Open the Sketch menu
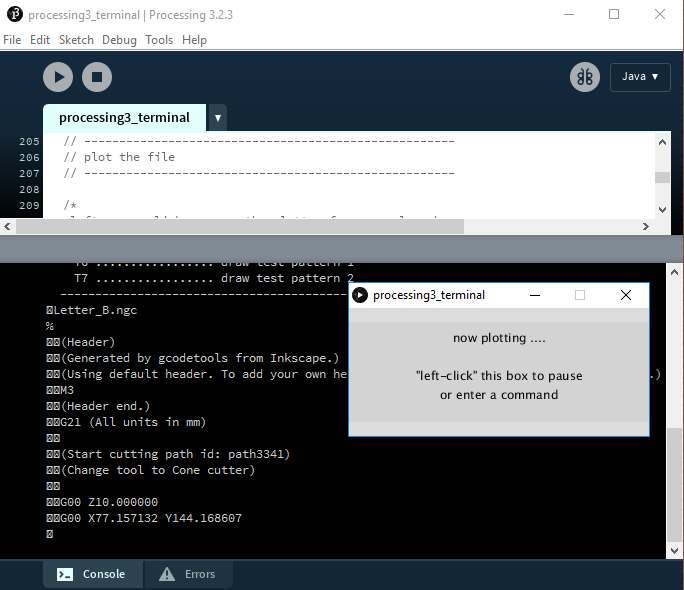The height and width of the screenshot is (590, 684). click(x=76, y=40)
